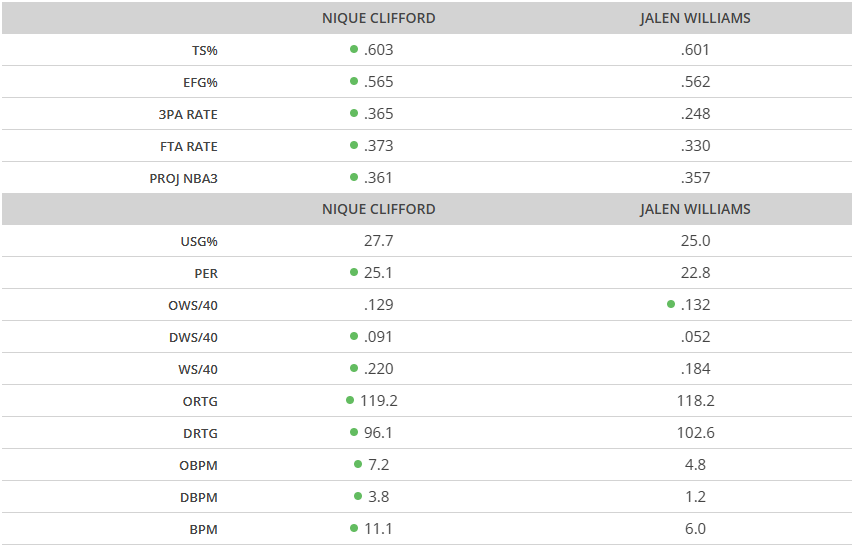Click the green dot beside .603
The width and height of the screenshot is (855, 560).
(354, 49)
